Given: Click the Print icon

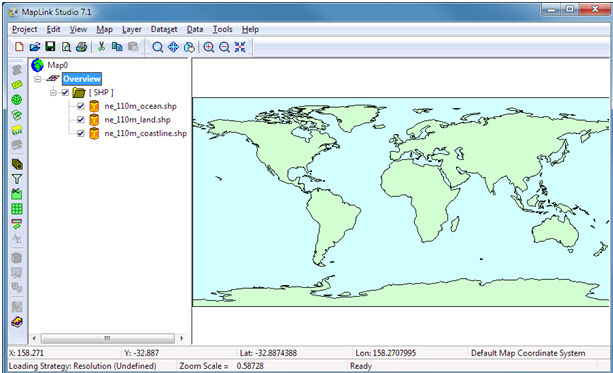Looking at the screenshot, I should 82,47.
